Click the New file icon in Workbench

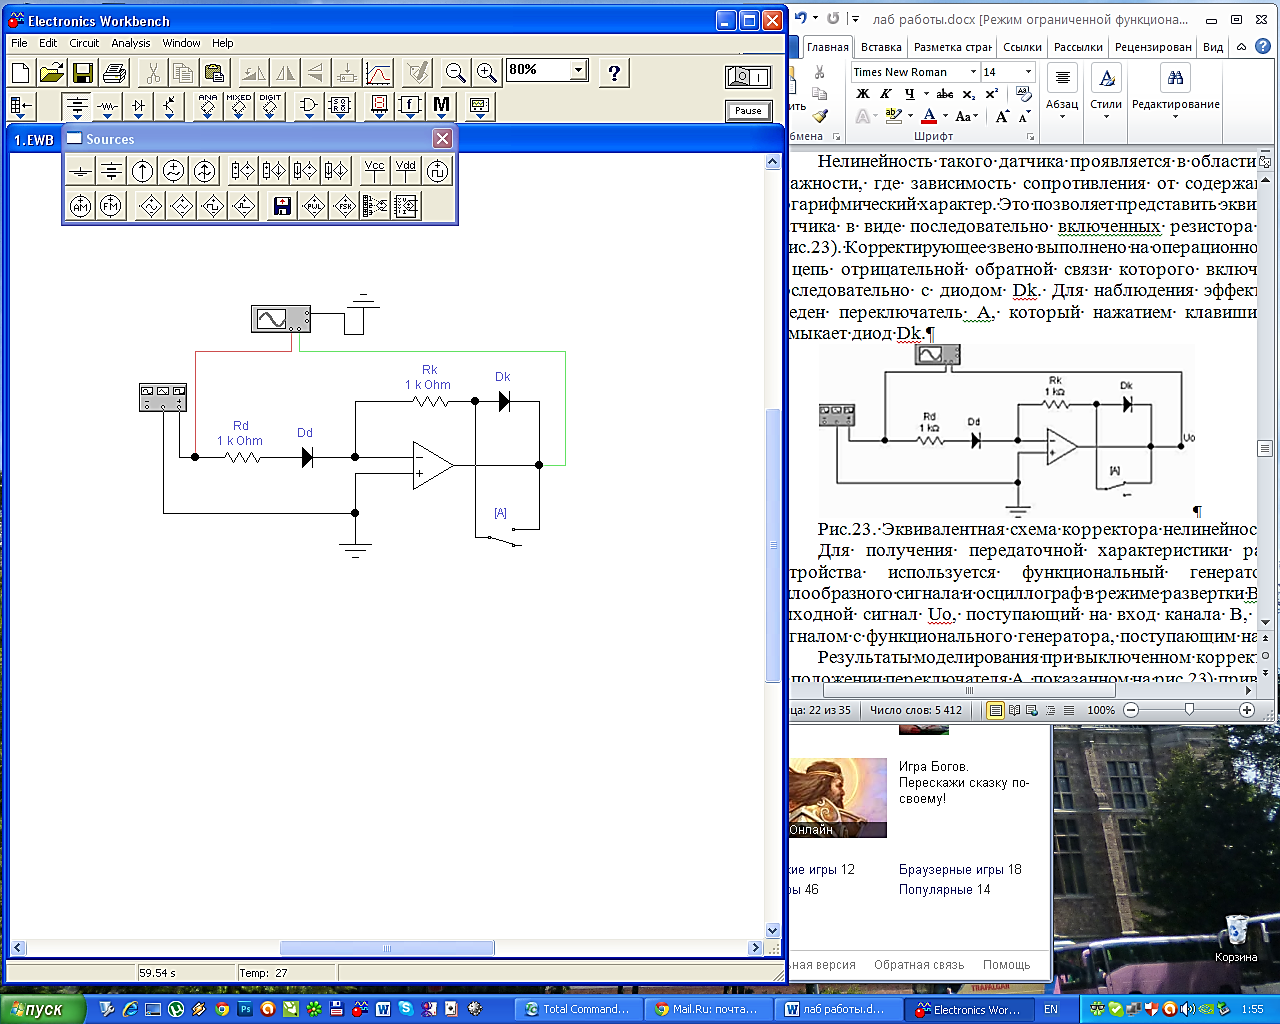pyautogui.click(x=21, y=73)
